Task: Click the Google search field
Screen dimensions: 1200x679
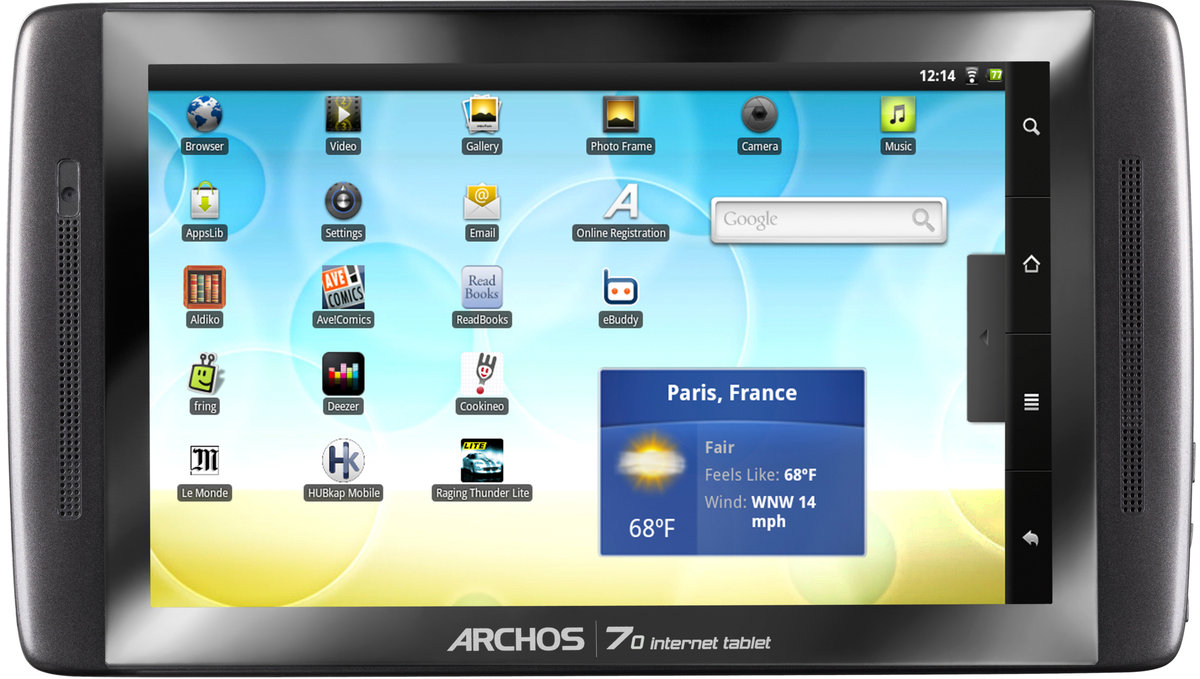Action: tap(810, 220)
